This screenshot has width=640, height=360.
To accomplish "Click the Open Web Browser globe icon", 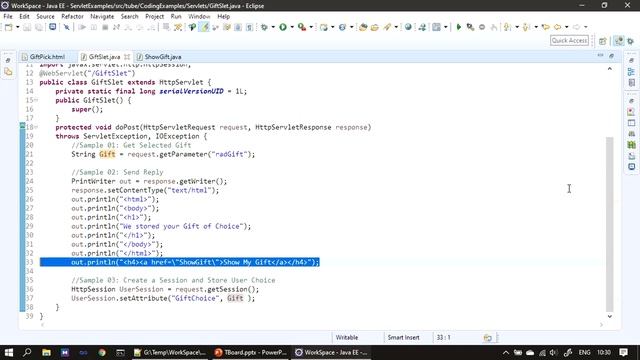I will coord(408,27).
